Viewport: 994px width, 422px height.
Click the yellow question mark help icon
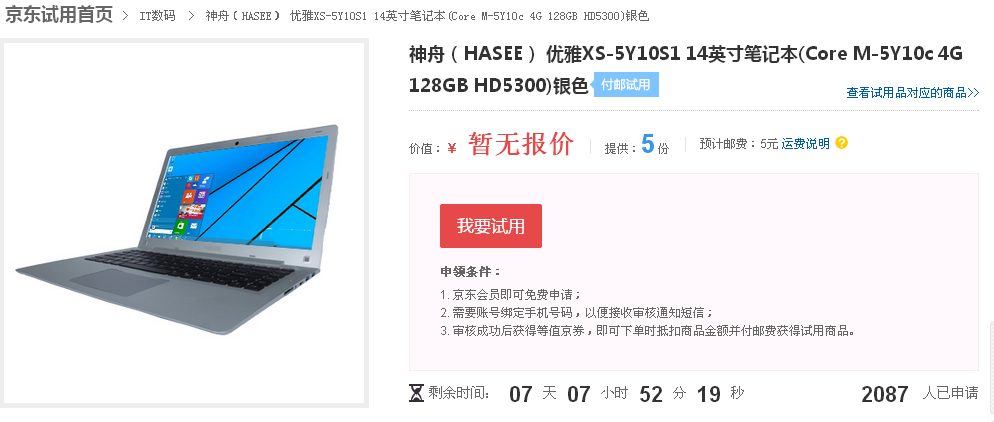pyautogui.click(x=841, y=143)
